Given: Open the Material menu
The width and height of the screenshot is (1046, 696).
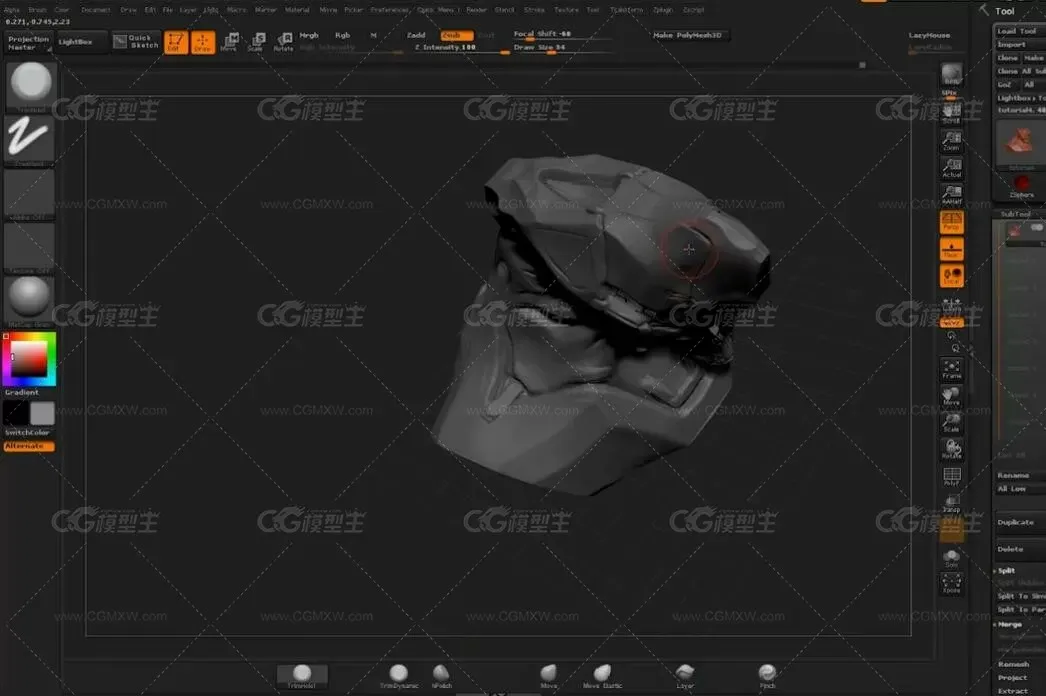Looking at the screenshot, I should click(297, 10).
